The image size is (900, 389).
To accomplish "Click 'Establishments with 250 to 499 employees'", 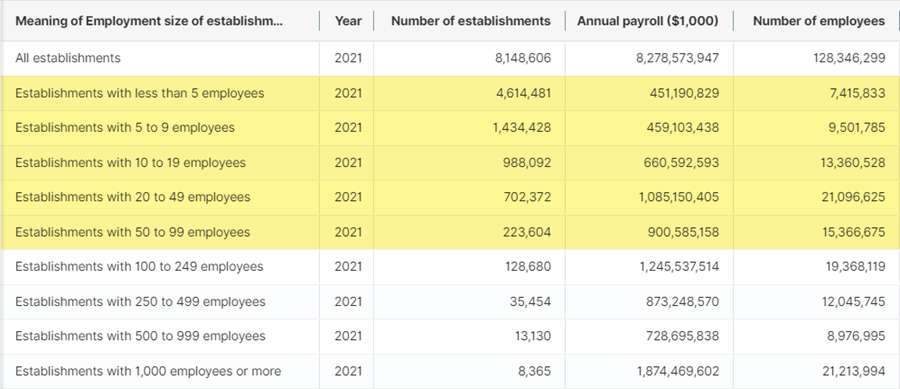I will [x=141, y=302].
